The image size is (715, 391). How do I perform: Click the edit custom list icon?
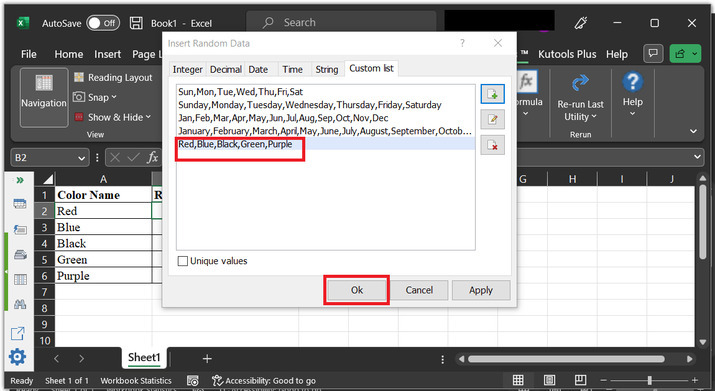pos(492,120)
